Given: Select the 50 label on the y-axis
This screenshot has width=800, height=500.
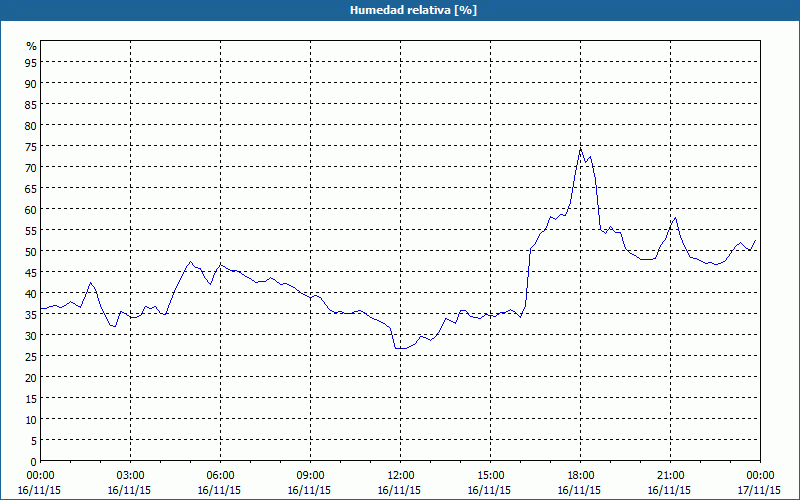Looking at the screenshot, I should pos(31,251).
